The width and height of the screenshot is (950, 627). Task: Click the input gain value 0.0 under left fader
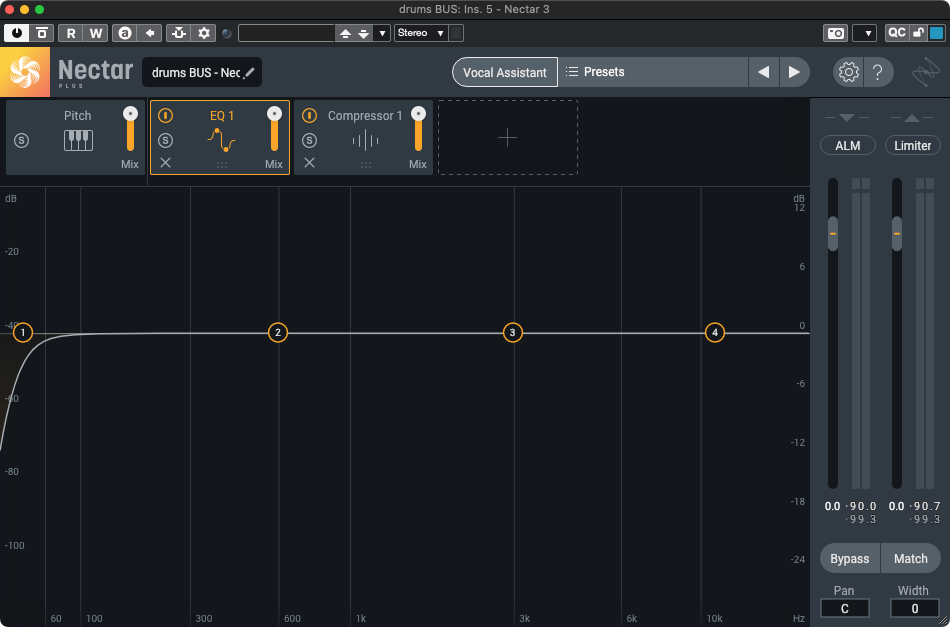point(832,506)
